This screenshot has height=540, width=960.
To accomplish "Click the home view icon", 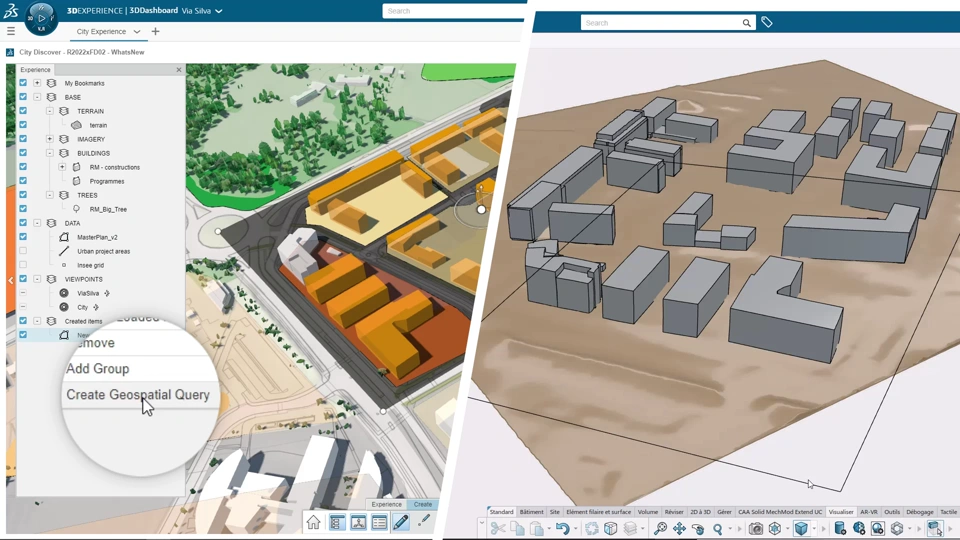I will tap(313, 522).
